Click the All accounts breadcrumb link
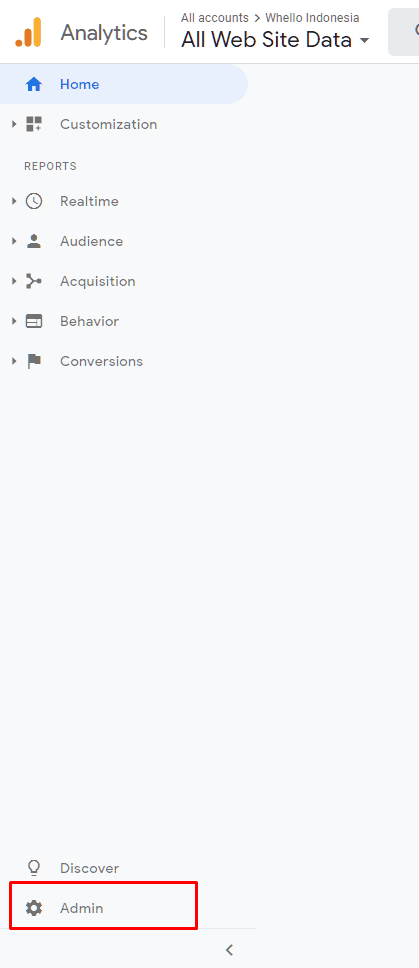 point(214,18)
